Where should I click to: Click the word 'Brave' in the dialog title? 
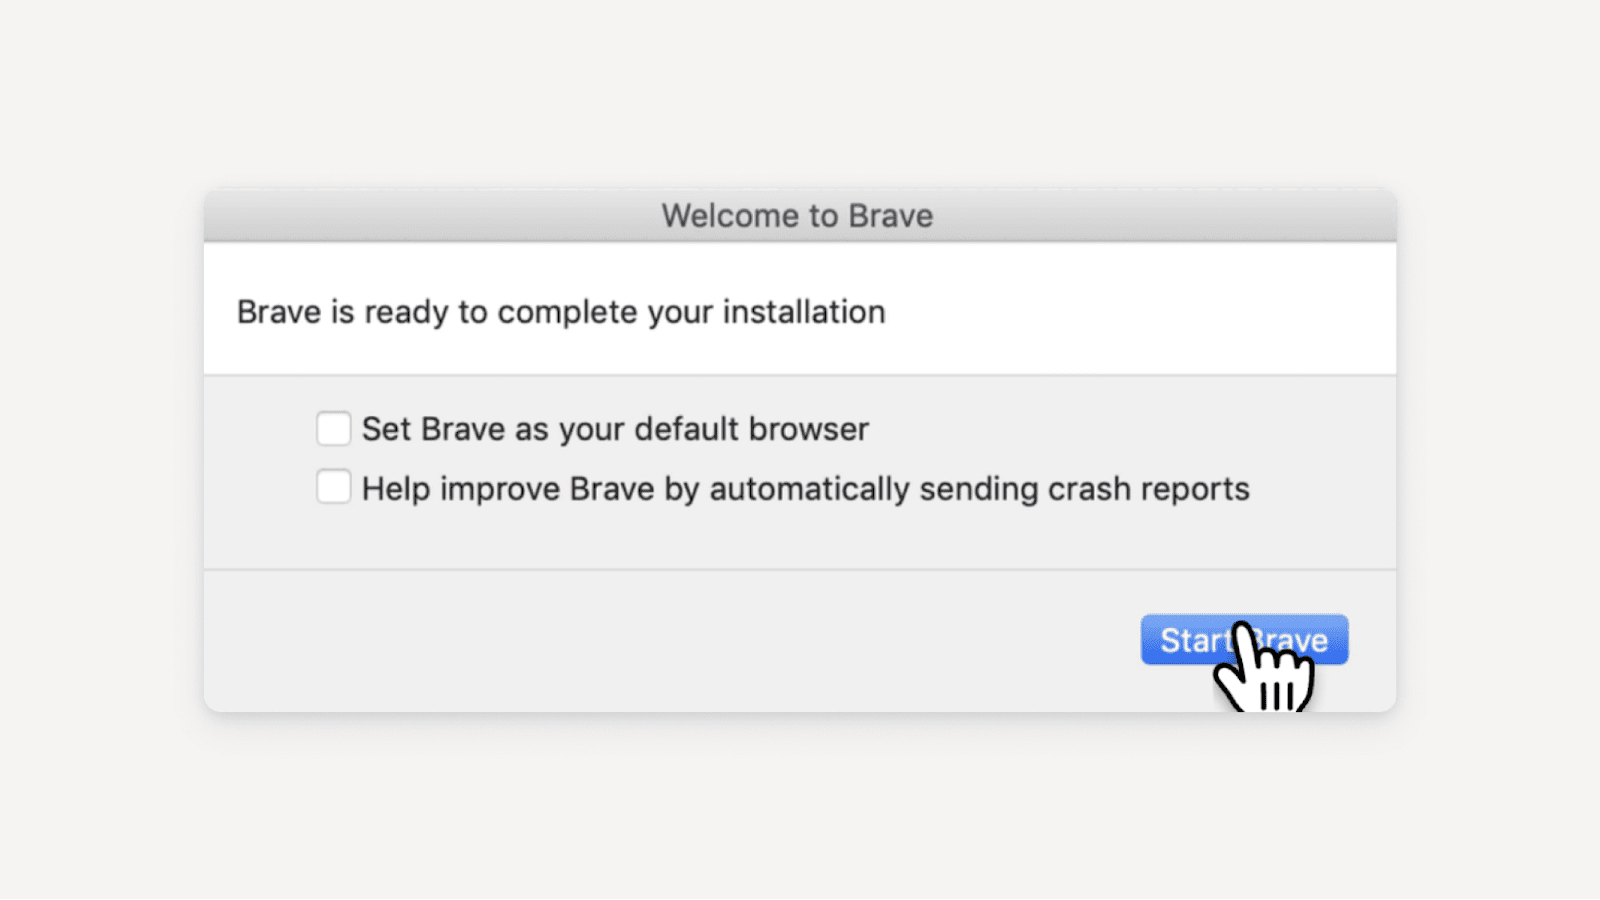click(x=890, y=216)
